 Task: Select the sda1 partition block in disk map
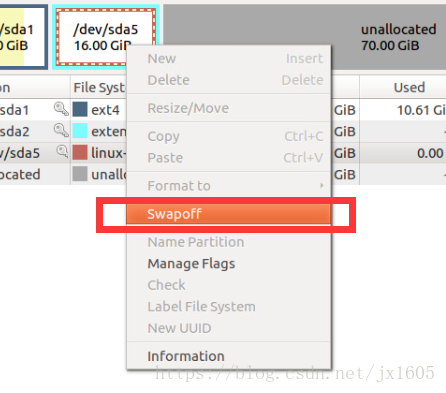[x=23, y=37]
